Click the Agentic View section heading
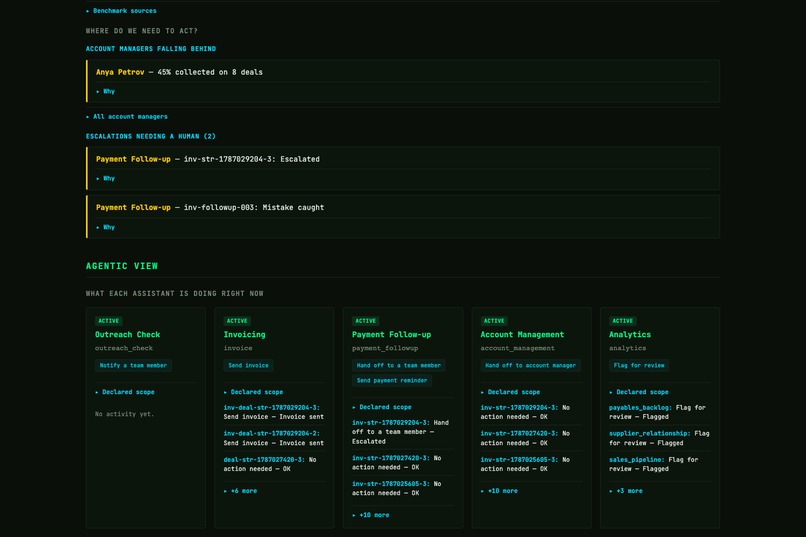Screen dimensions: 806x537 [x=122, y=266]
